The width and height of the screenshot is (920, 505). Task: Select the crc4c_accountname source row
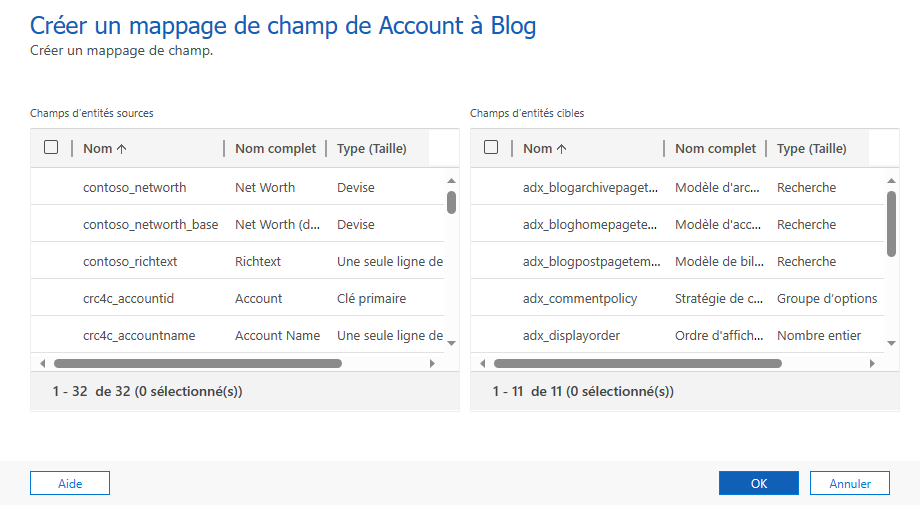139,335
